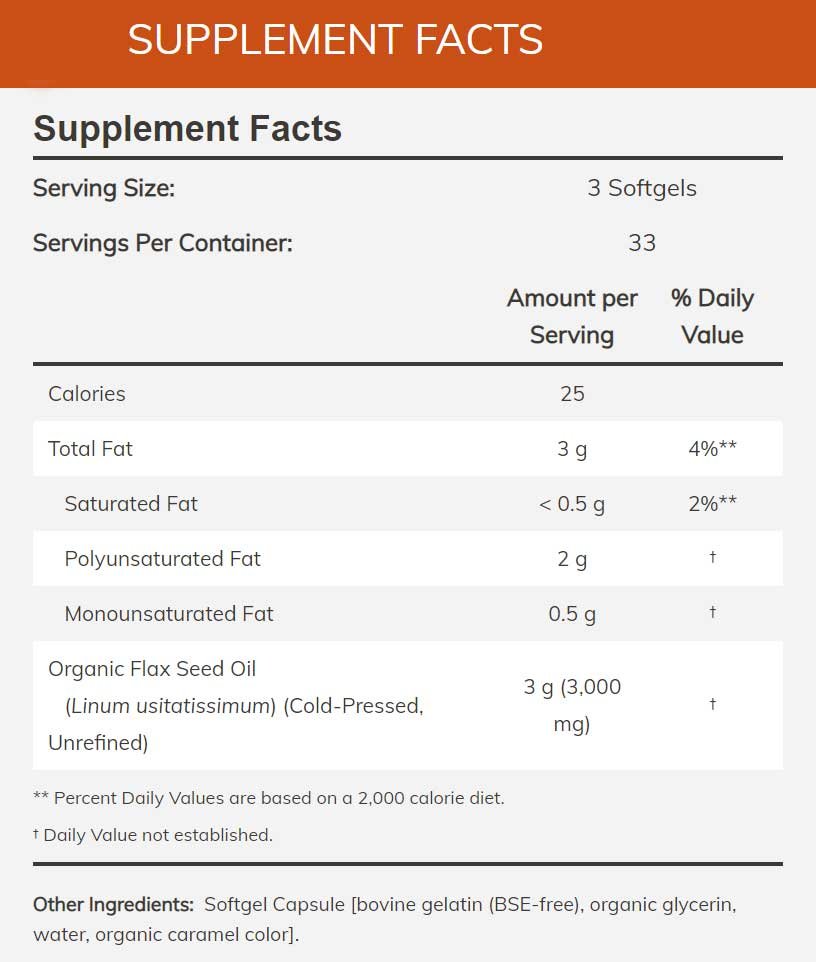Select the 3 Softgels value
This screenshot has width=816, height=962.
point(642,188)
